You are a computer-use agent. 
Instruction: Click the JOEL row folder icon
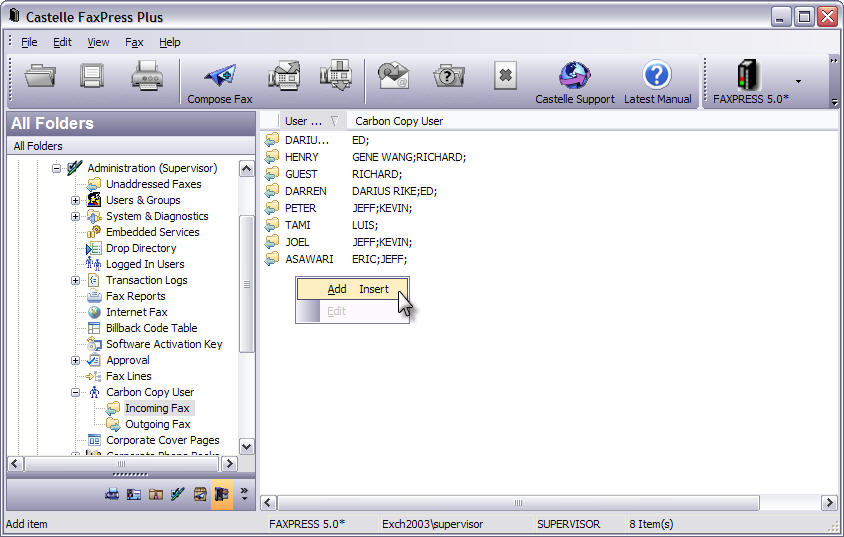point(272,242)
